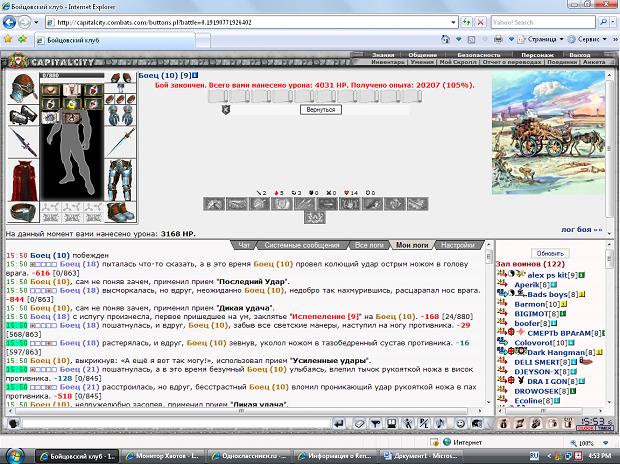Click the earrings equipment slot
Viewport: 620px width, 464px height.
click(x=121, y=78)
